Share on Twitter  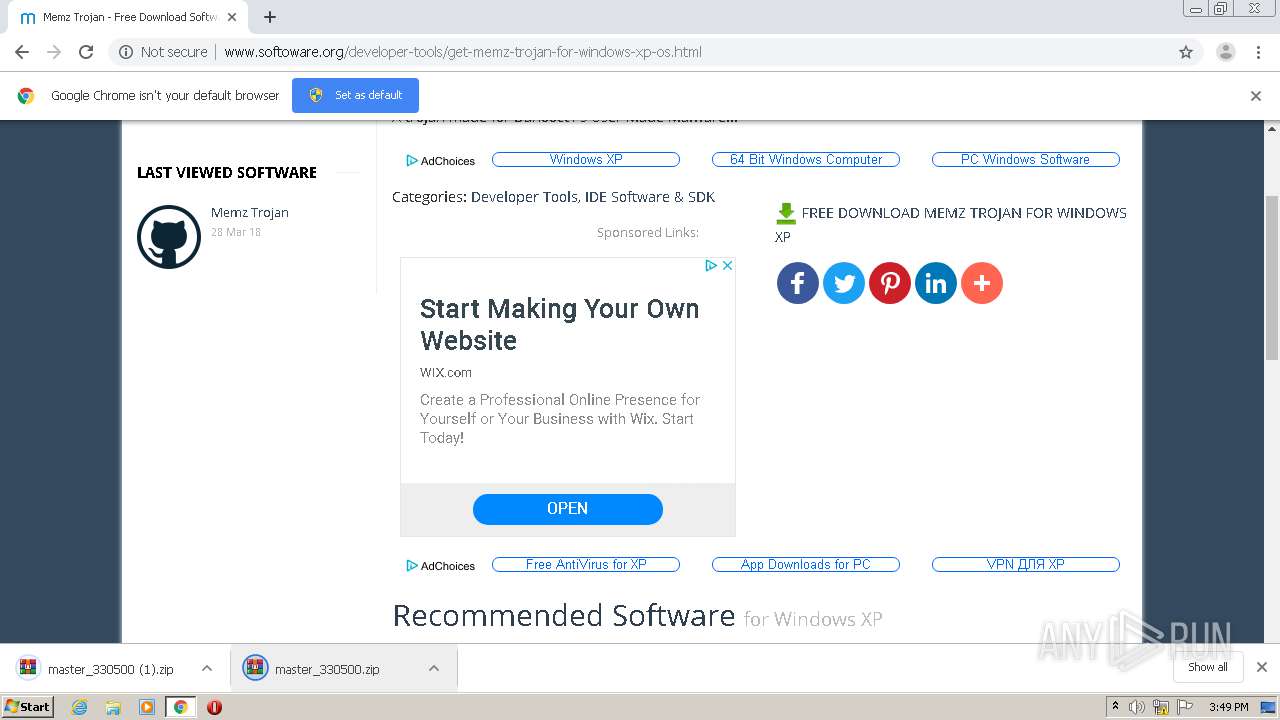(x=844, y=283)
